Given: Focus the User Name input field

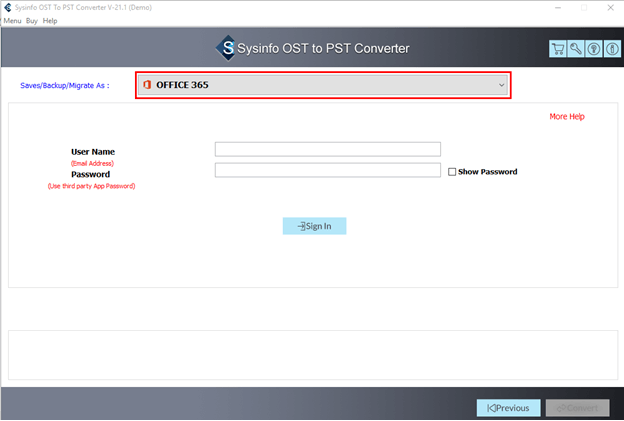Looking at the screenshot, I should tap(328, 149).
